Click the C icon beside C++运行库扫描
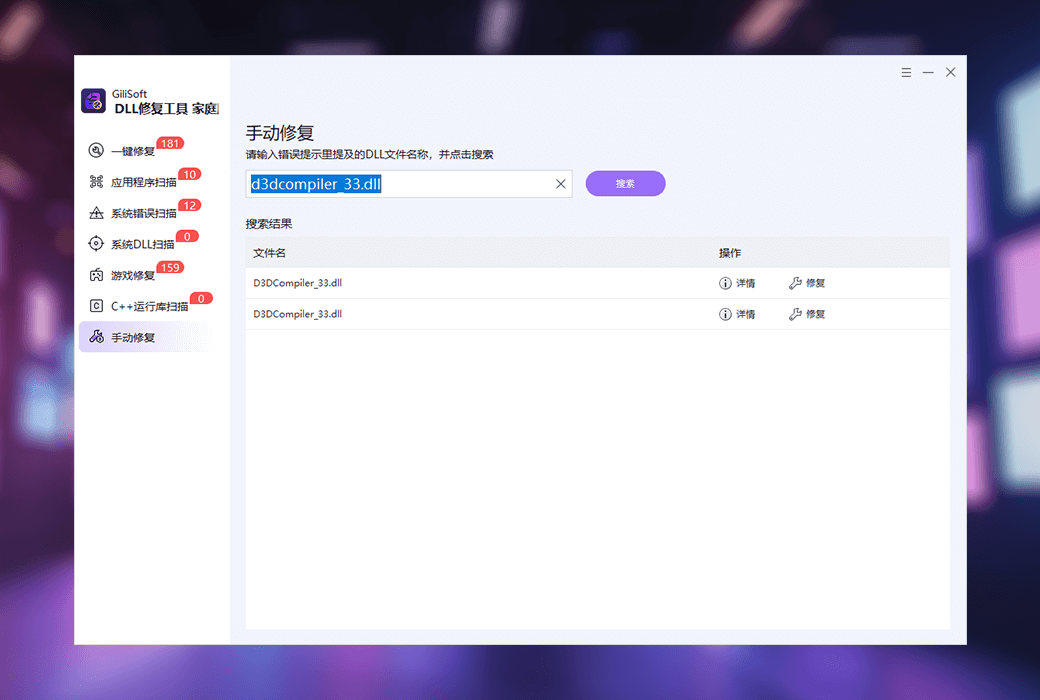The width and height of the screenshot is (1040, 700). pyautogui.click(x=96, y=306)
